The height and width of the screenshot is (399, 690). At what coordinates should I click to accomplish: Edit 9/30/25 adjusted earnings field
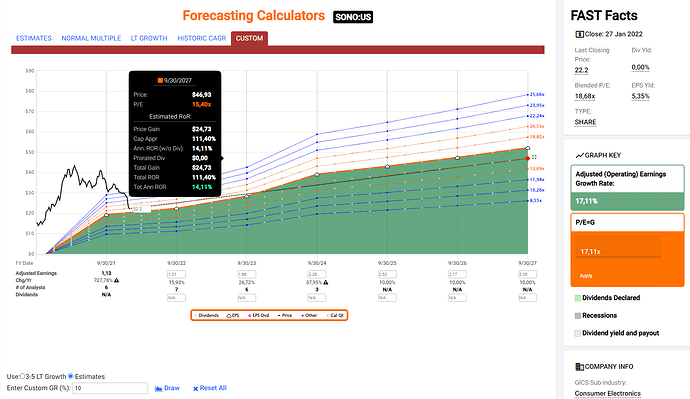point(387,274)
